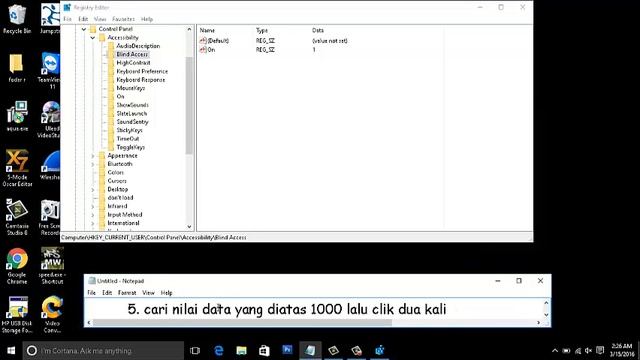640x360 pixels.
Task: Select the StickyKeys key
Action: (x=129, y=130)
